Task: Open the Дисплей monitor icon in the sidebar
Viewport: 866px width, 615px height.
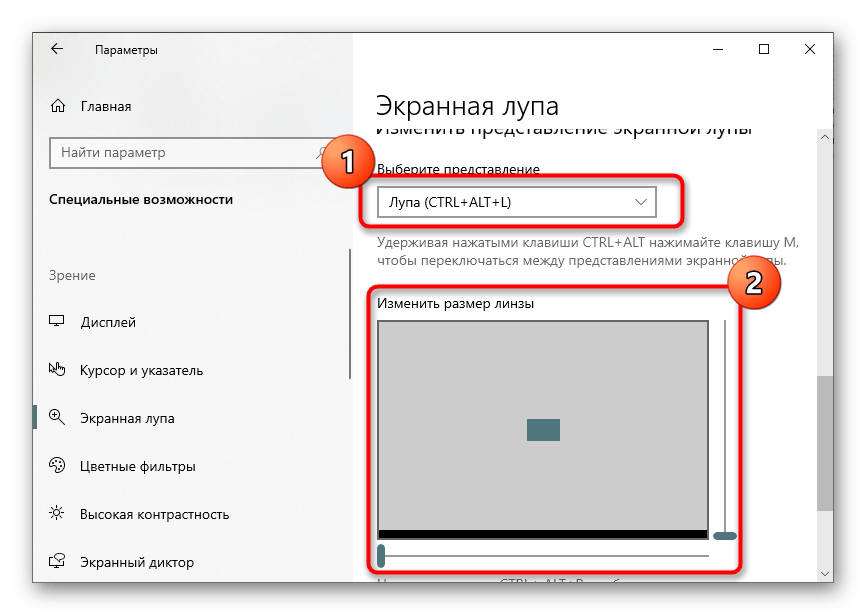Action: point(57,322)
